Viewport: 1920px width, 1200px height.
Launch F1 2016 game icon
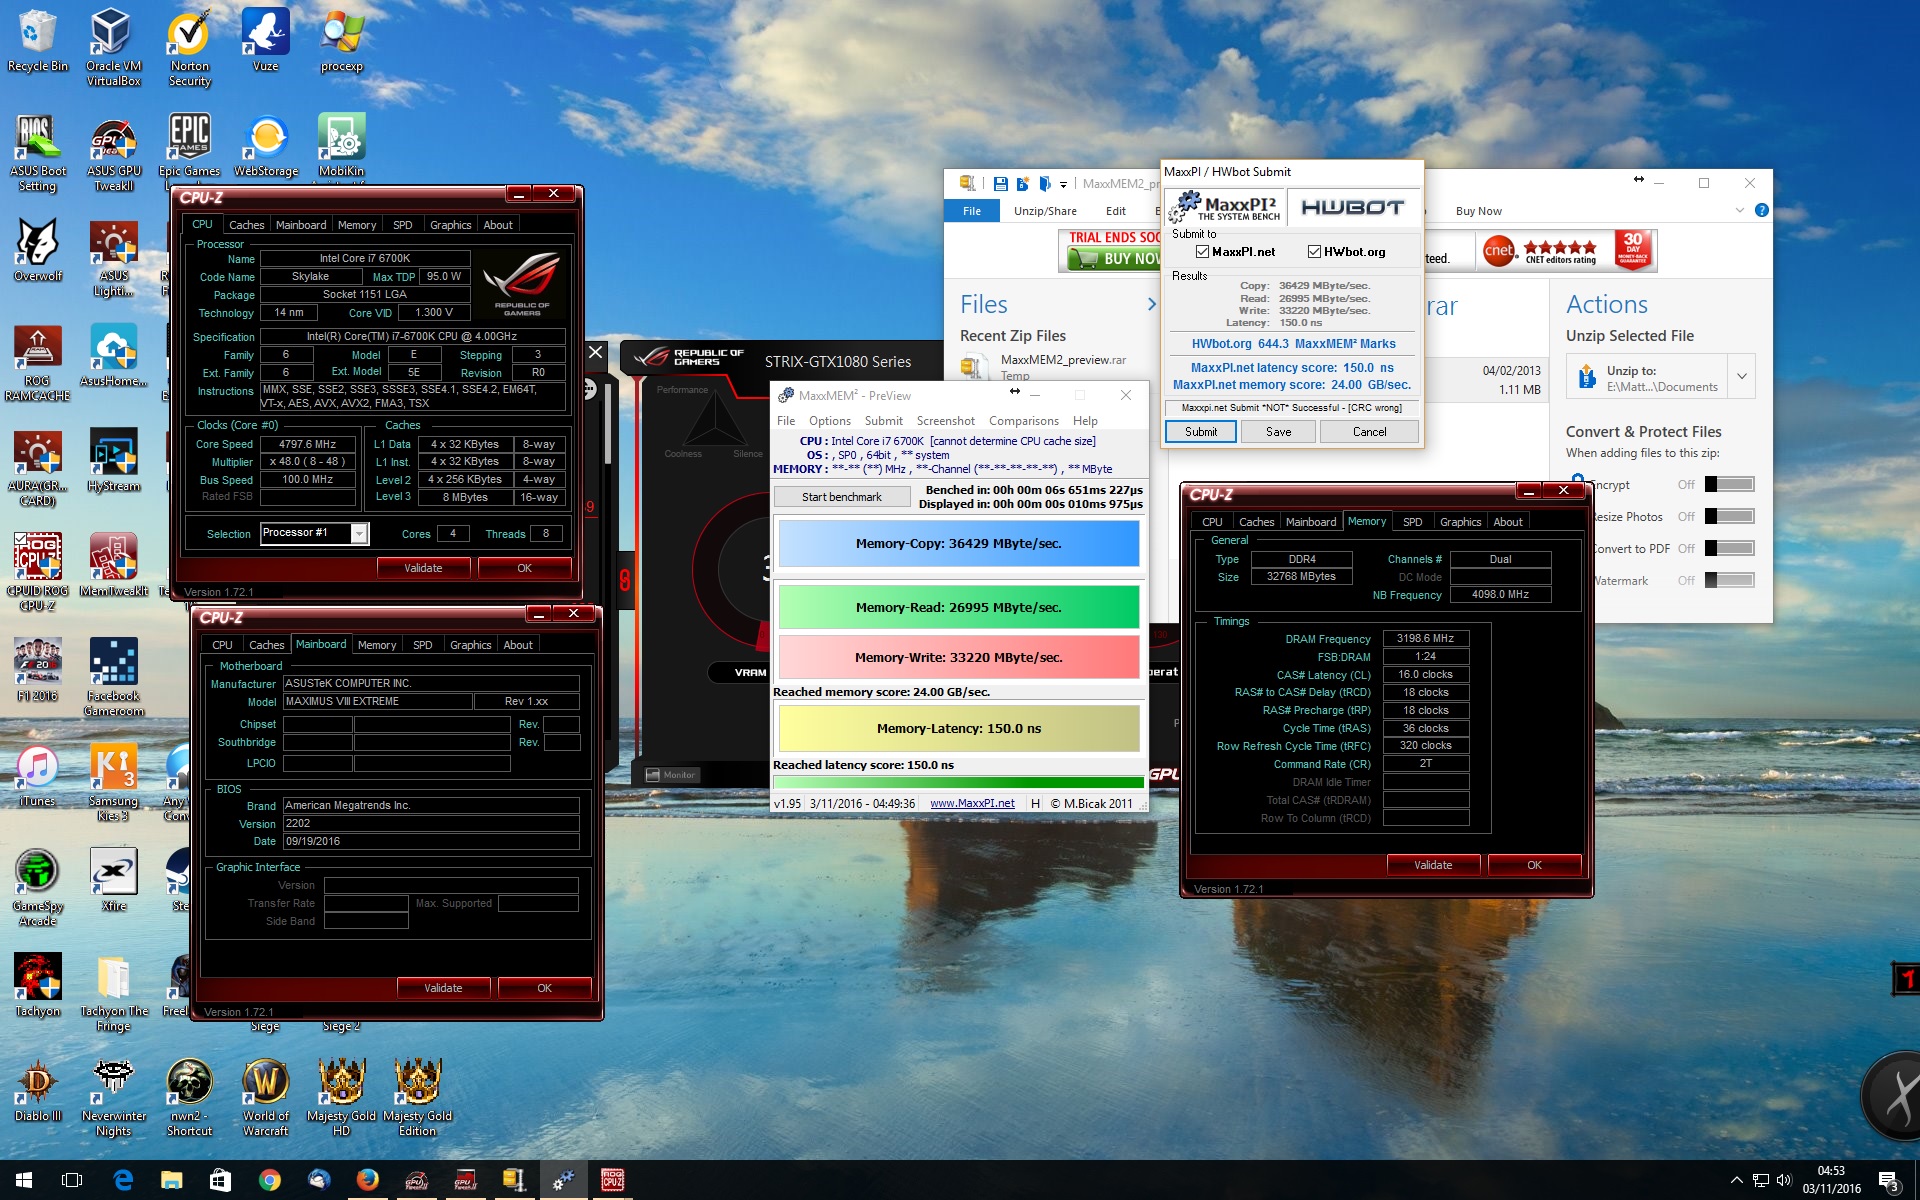[x=37, y=671]
